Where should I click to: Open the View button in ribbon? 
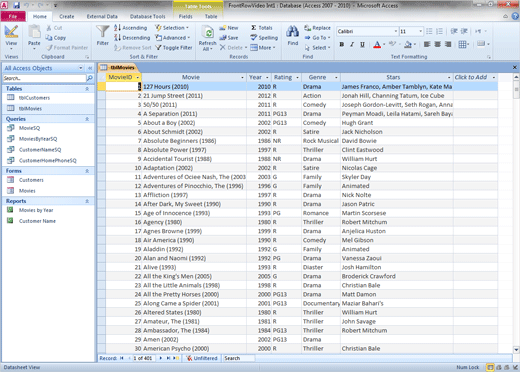coord(11,37)
